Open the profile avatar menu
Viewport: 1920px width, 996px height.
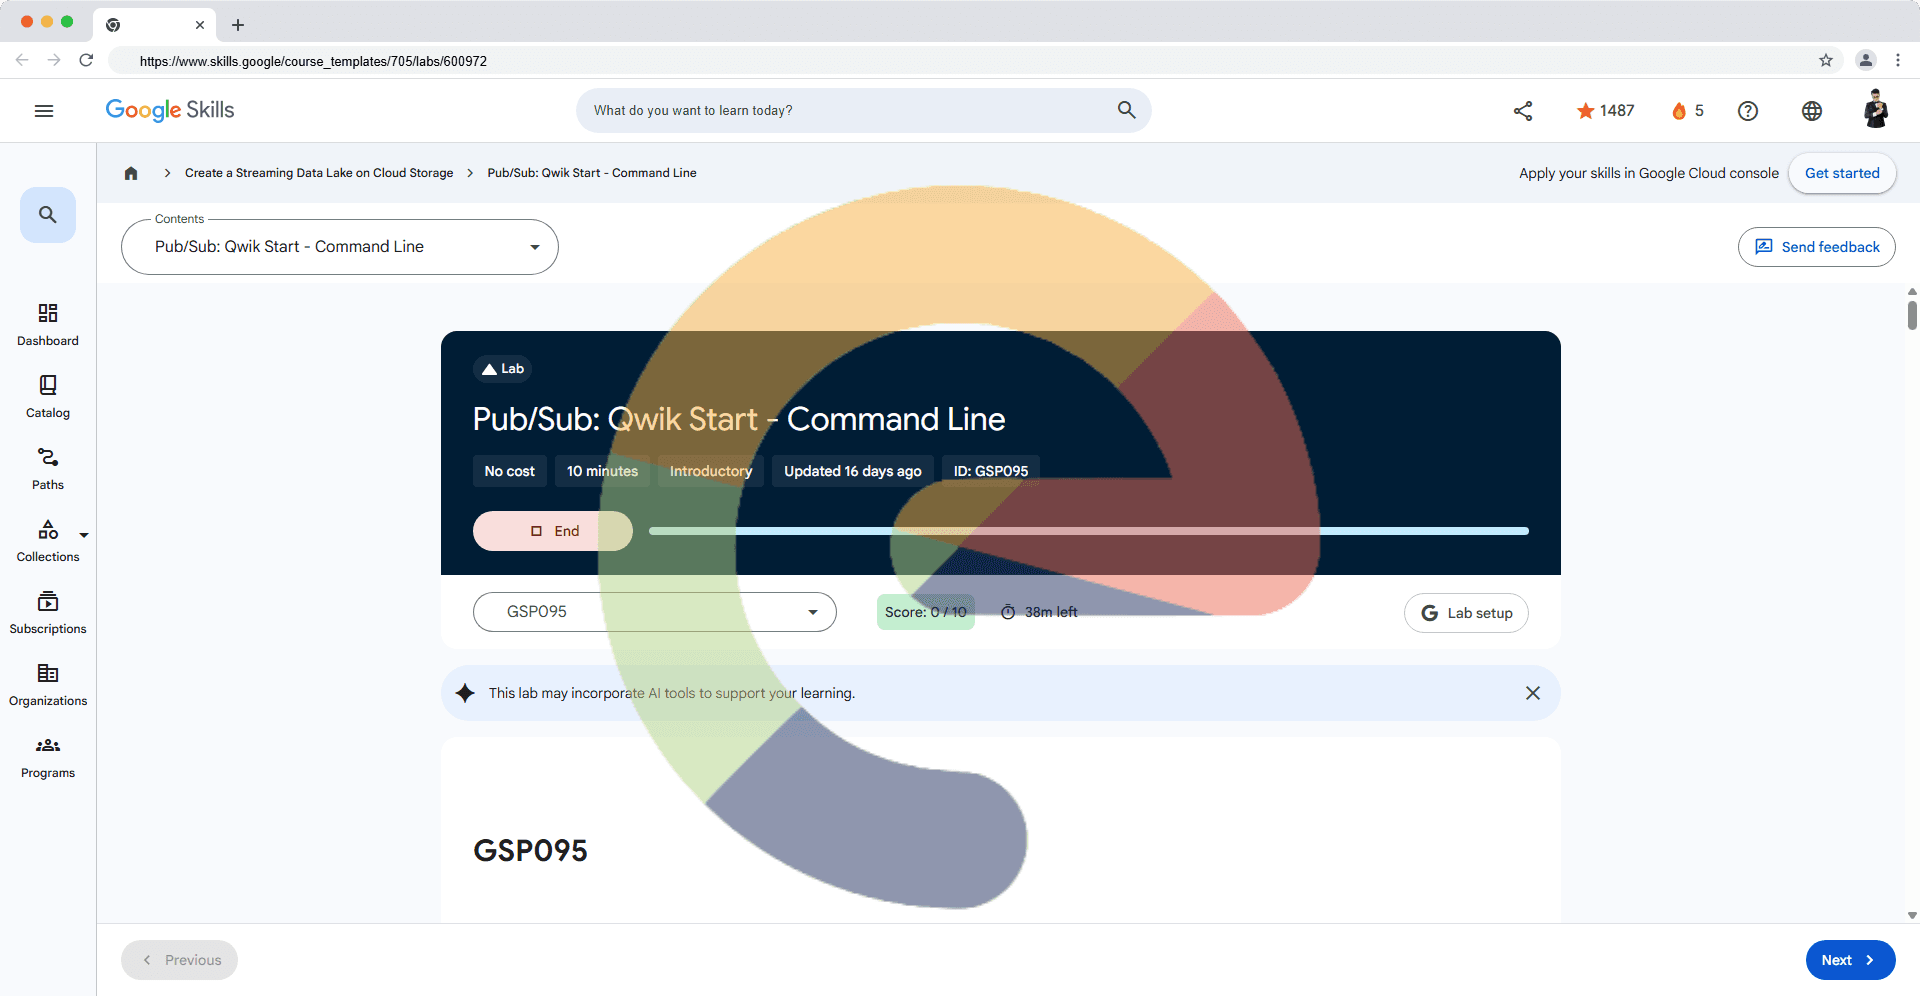(1876, 109)
